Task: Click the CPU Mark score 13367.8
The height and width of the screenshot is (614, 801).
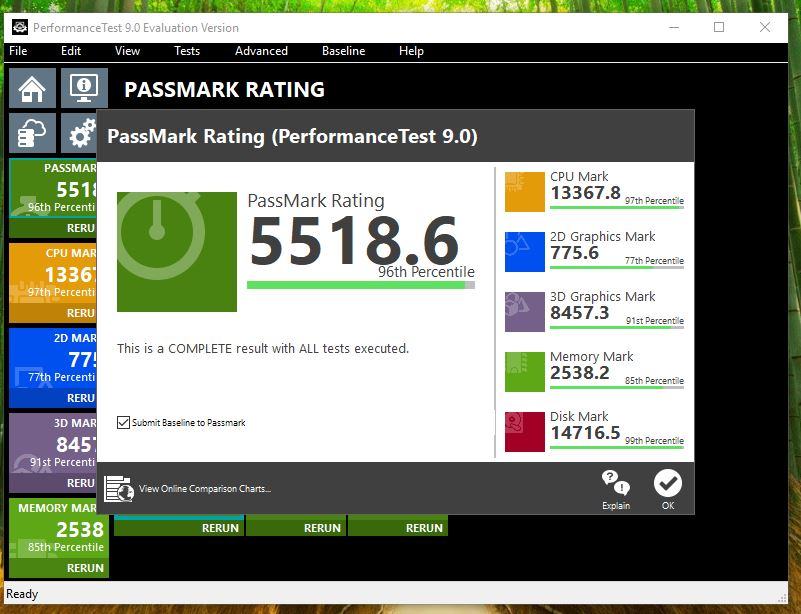Action: pos(585,193)
